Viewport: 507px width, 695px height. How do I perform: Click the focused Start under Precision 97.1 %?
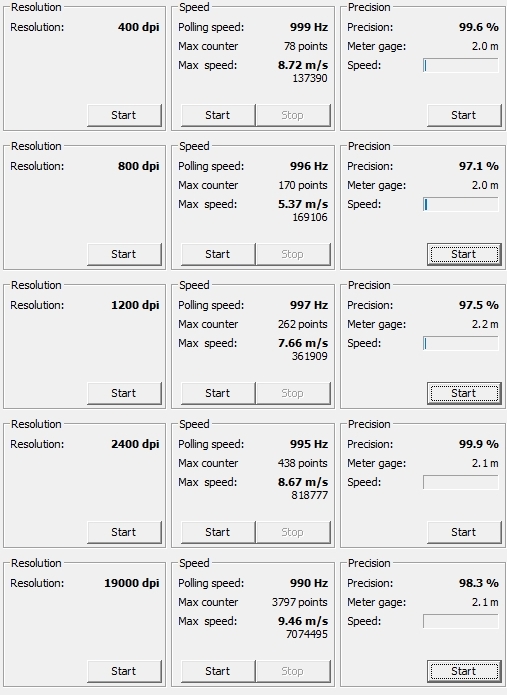[x=464, y=254]
